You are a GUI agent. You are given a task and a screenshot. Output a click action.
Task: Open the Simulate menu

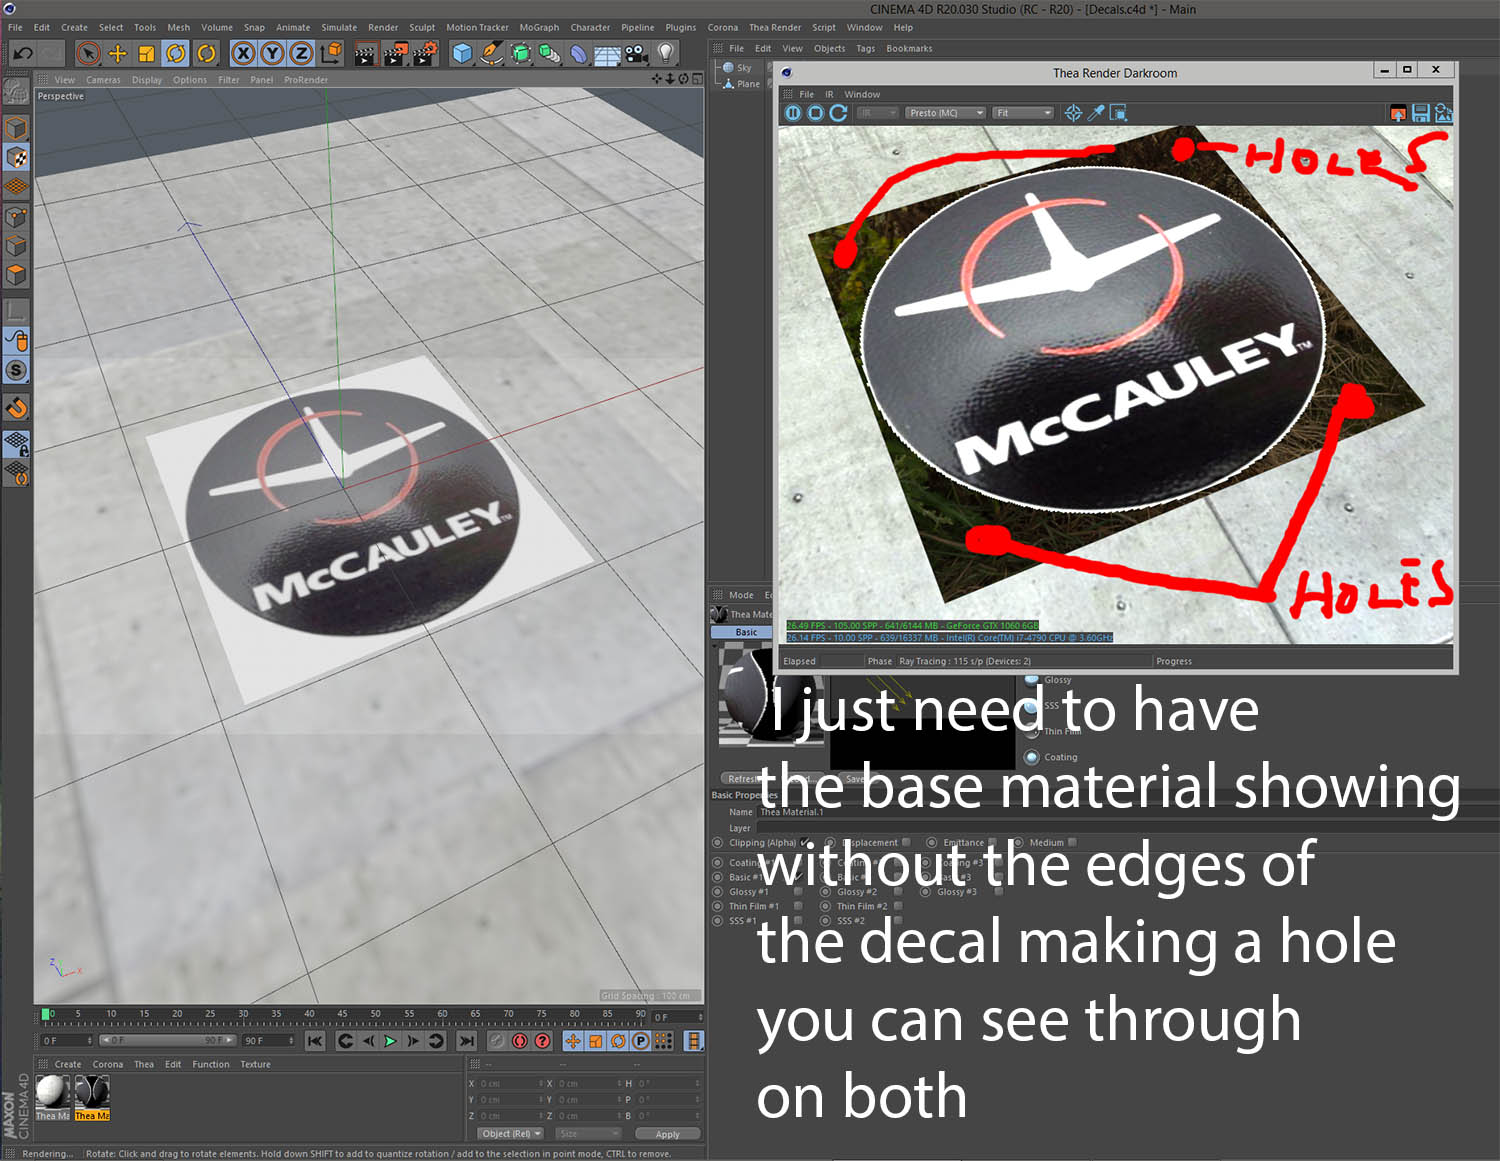pyautogui.click(x=339, y=28)
